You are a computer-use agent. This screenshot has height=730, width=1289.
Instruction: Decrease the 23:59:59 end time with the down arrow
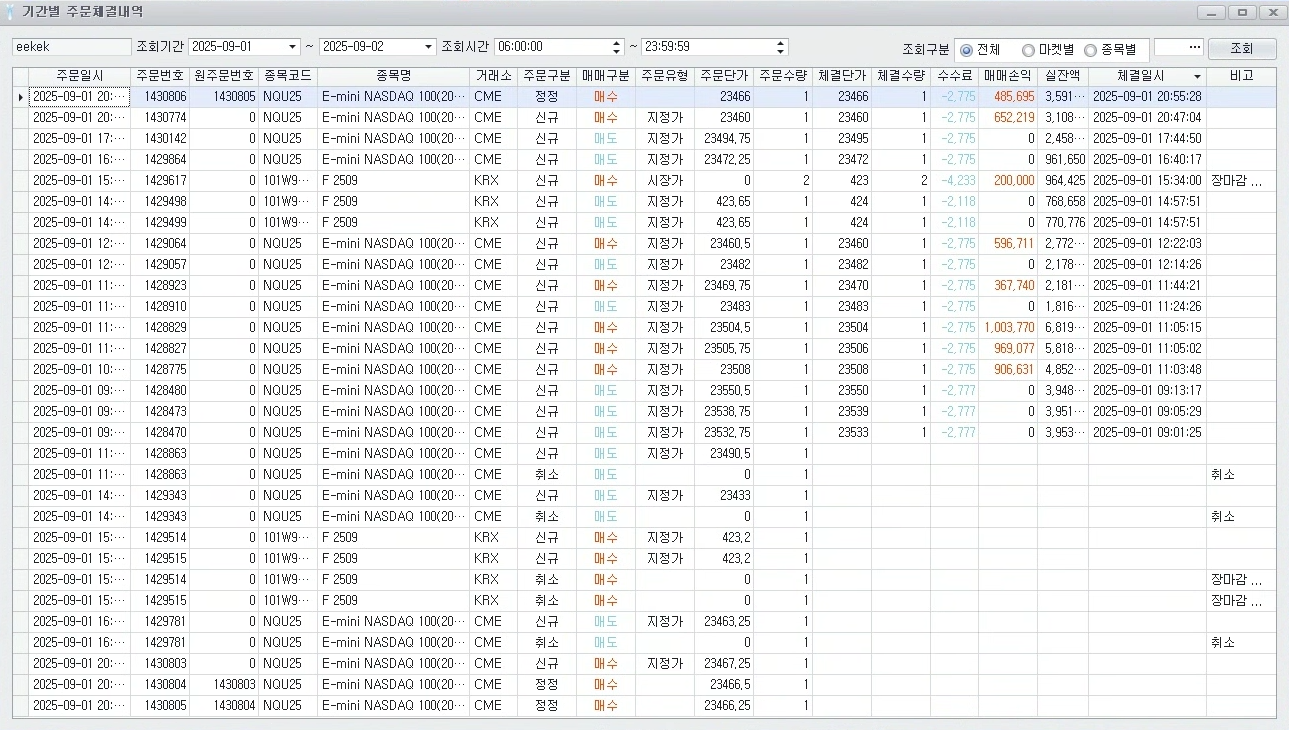click(781, 51)
